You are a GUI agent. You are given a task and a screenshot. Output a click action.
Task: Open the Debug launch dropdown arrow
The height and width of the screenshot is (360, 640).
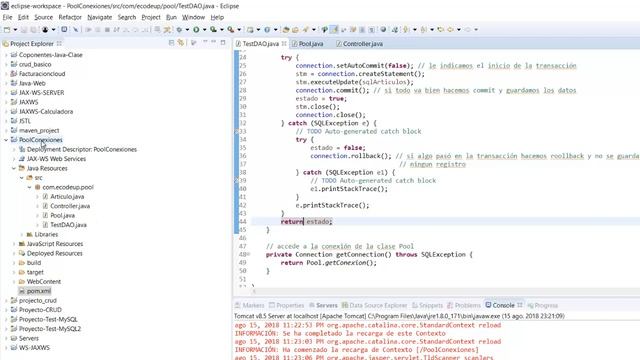click(187, 29)
